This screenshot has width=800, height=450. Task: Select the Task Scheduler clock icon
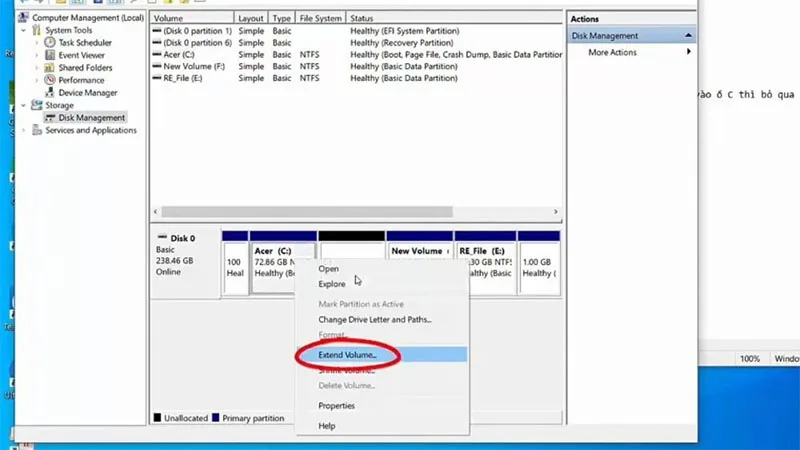click(x=49, y=42)
